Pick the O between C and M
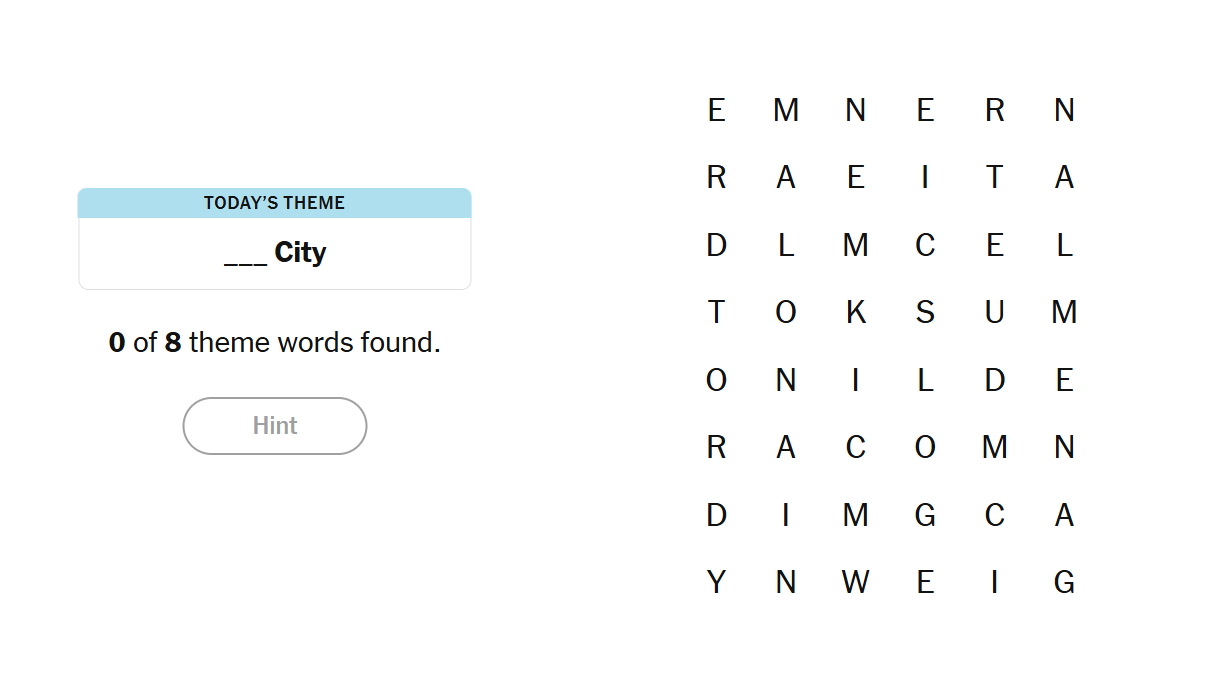Screen dimensions: 1222x699 pyautogui.click(x=925, y=447)
